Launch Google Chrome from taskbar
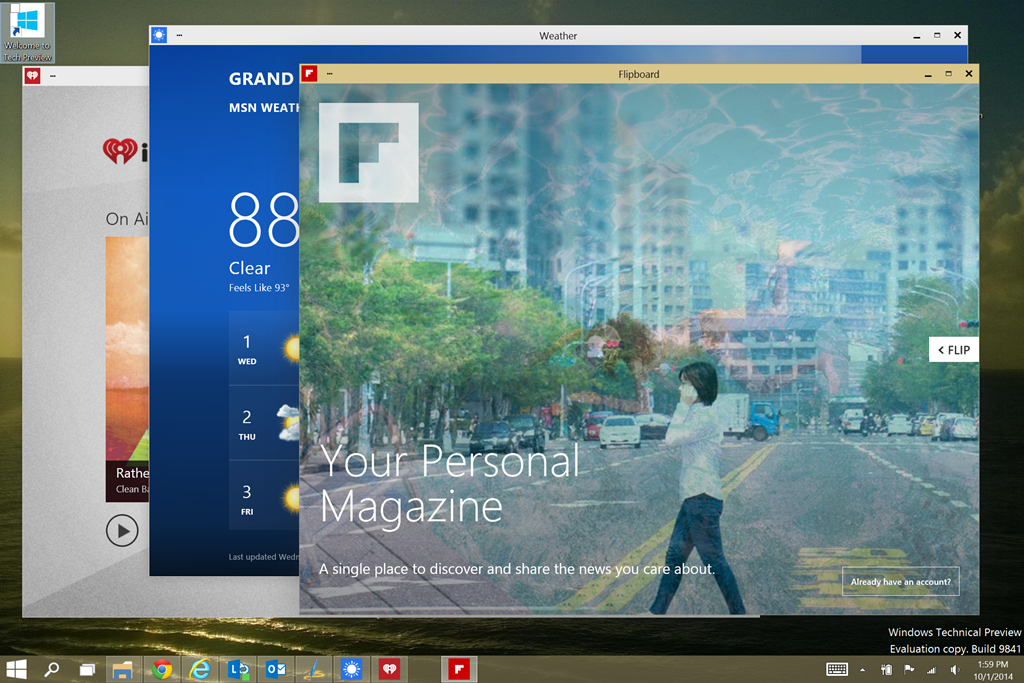 tap(162, 669)
